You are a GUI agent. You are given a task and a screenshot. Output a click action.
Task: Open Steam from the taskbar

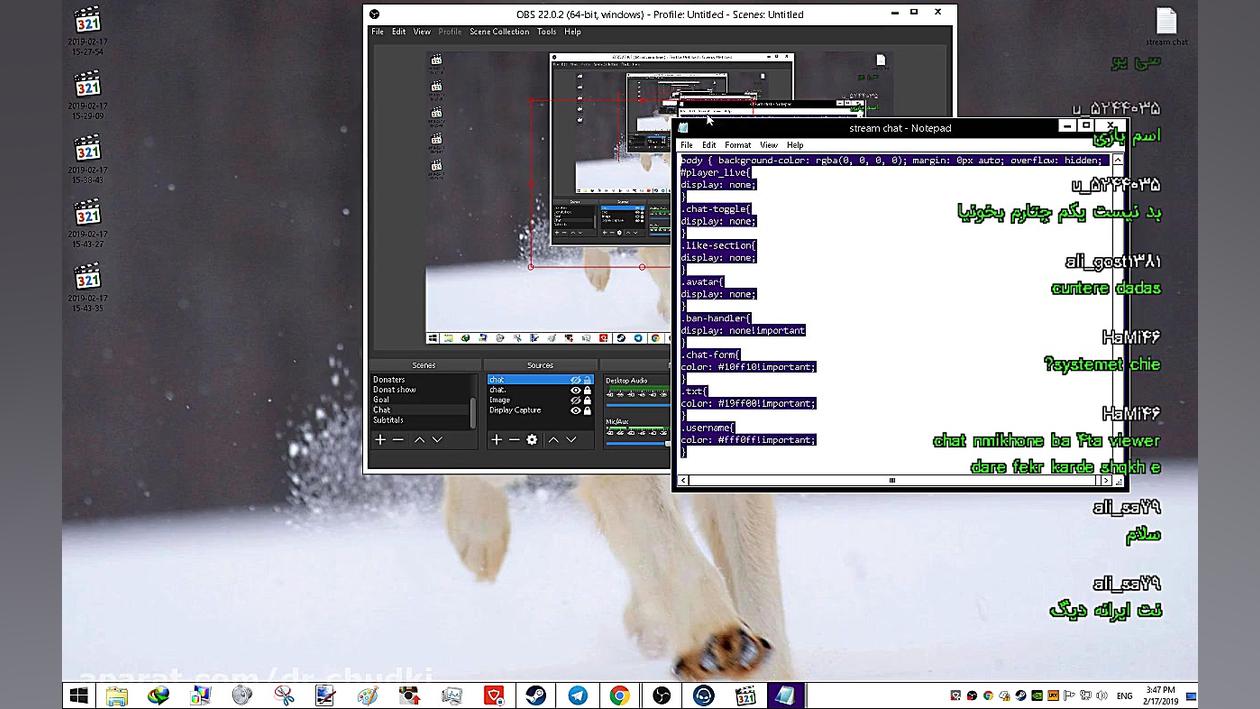click(536, 695)
